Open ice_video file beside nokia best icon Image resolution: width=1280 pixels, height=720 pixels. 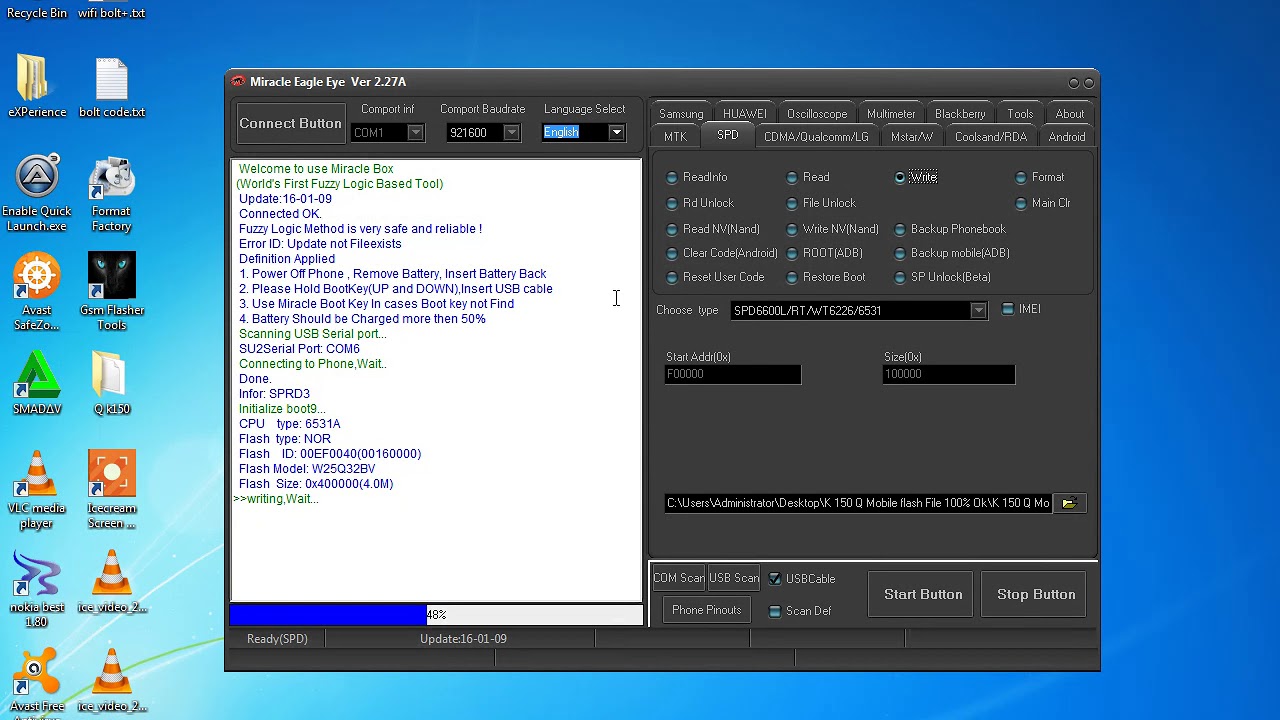pyautogui.click(x=112, y=582)
